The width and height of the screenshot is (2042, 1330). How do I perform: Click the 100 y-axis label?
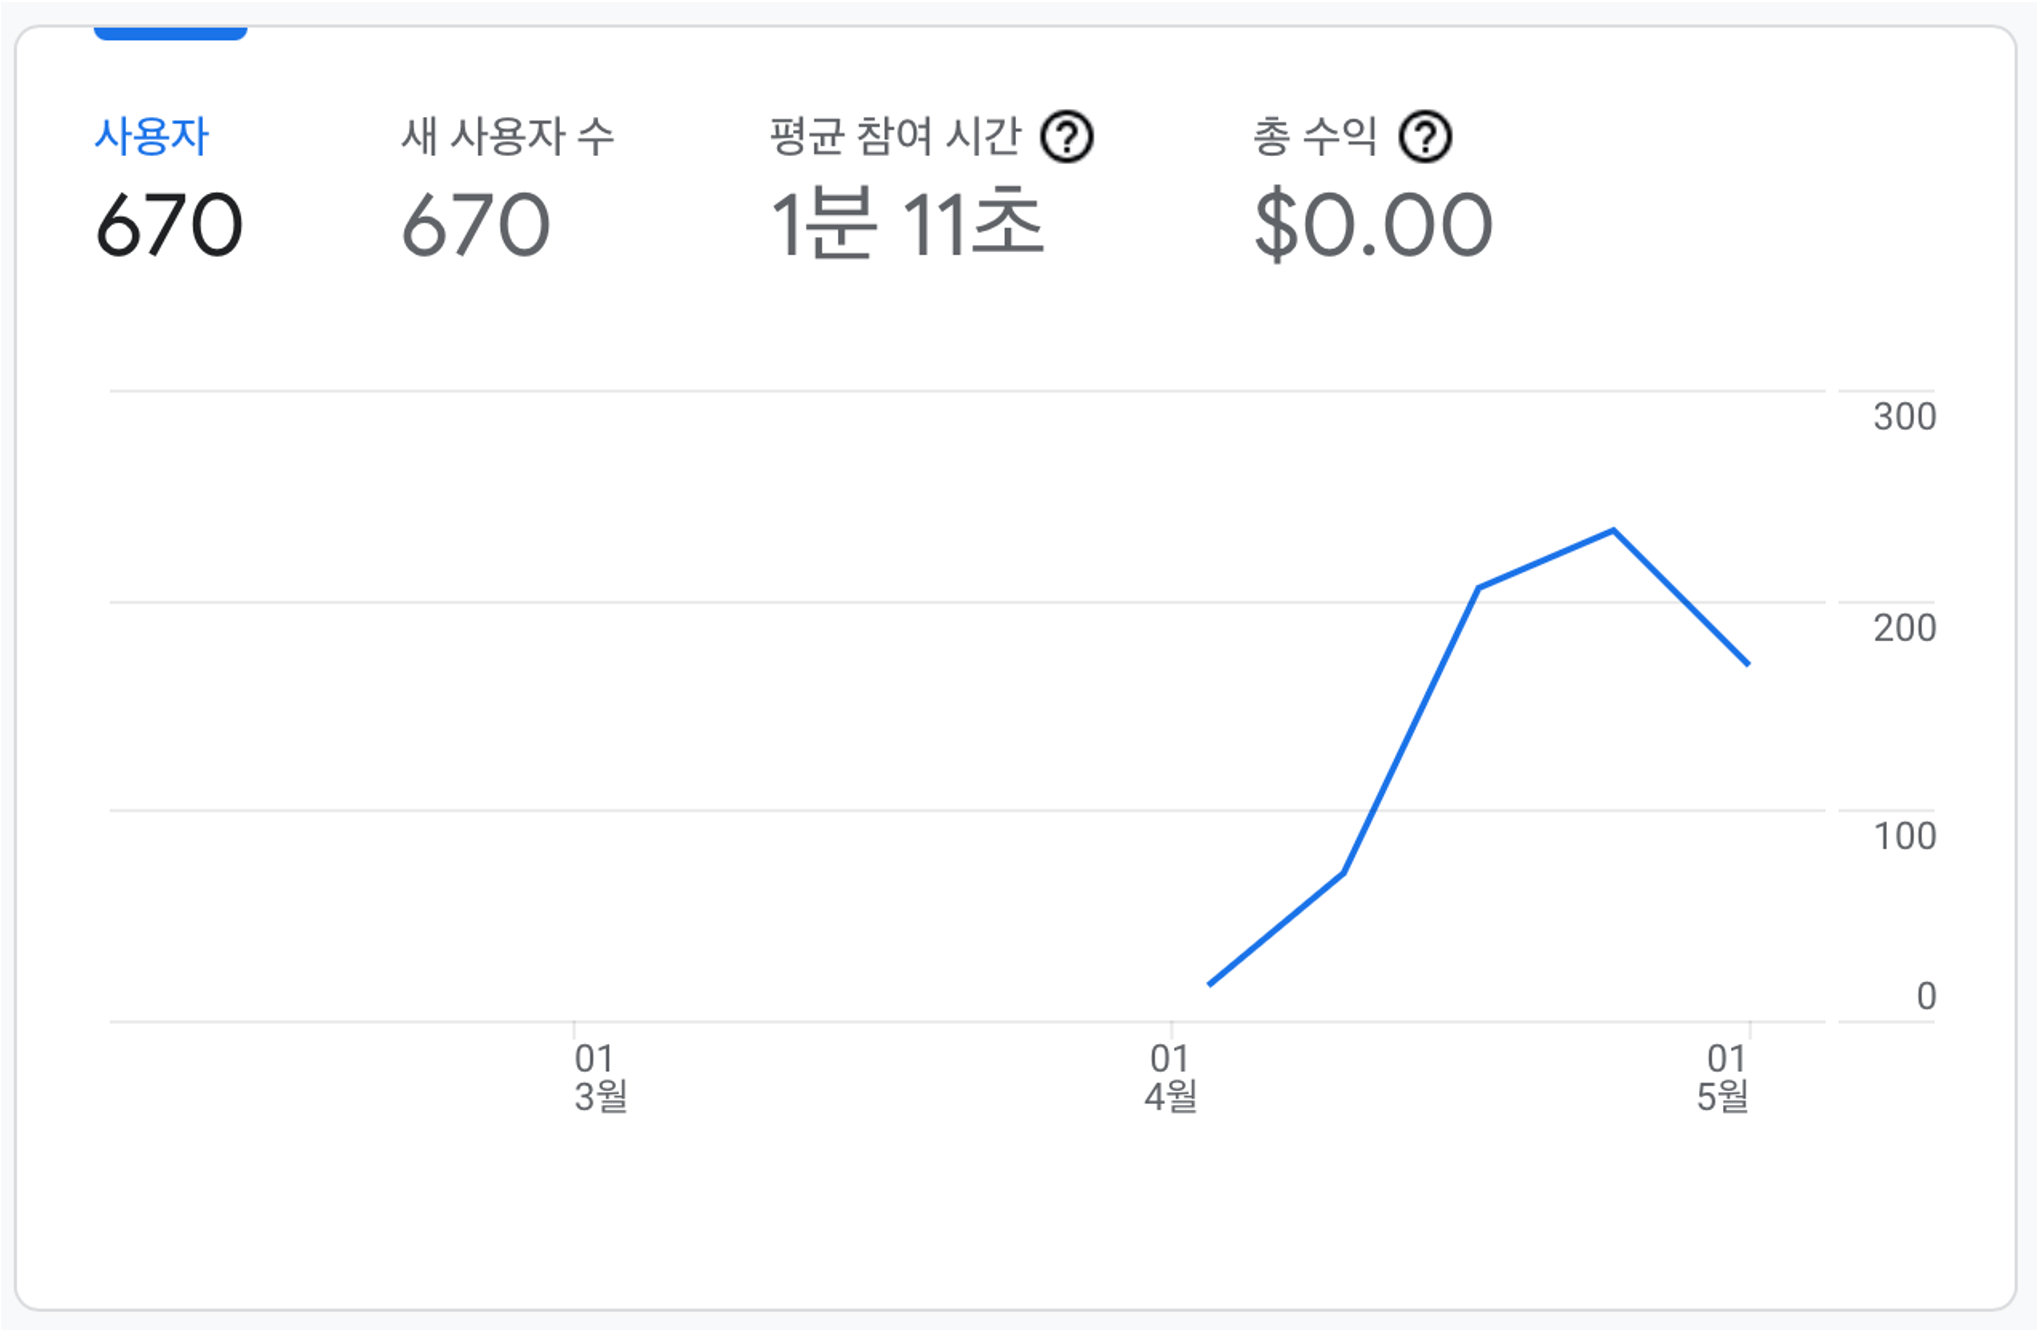1904,836
